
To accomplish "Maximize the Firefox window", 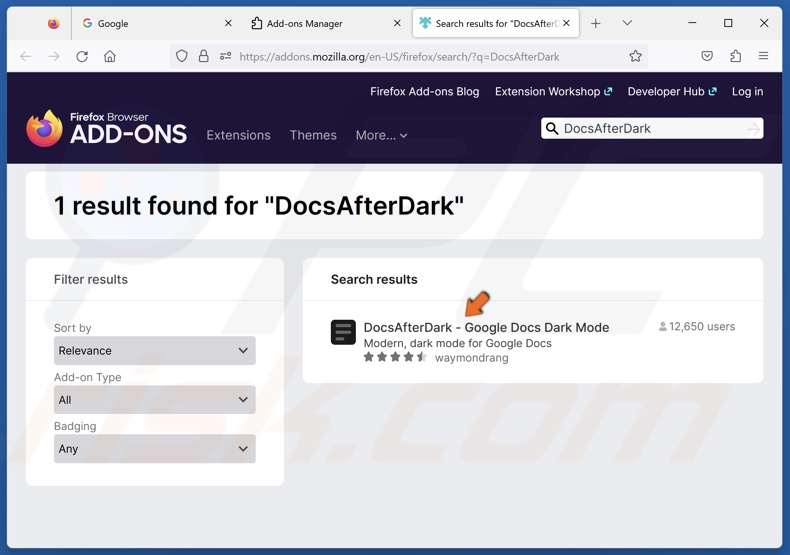I will pos(728,23).
